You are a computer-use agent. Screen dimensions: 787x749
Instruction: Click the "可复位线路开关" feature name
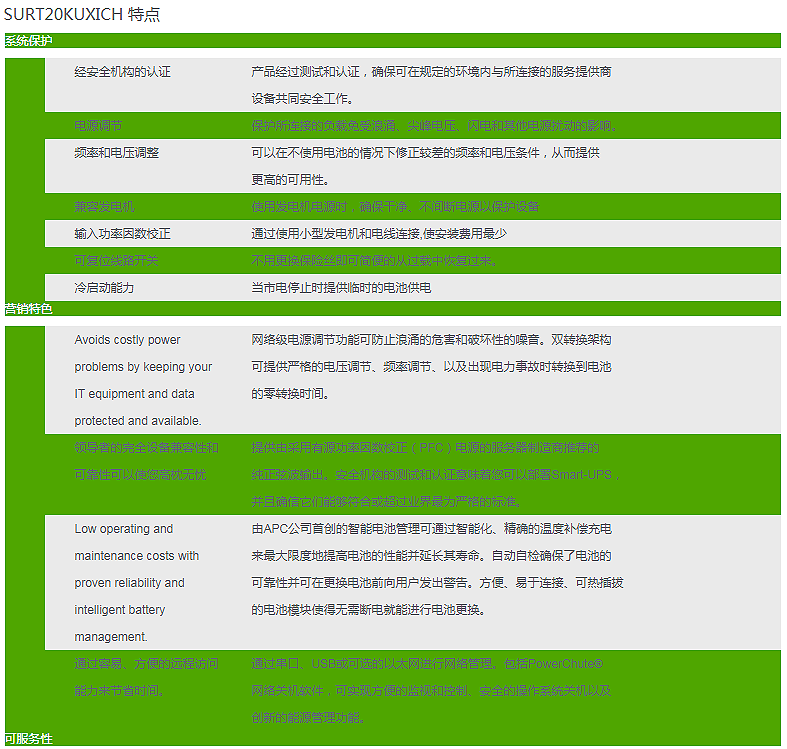coord(116,261)
